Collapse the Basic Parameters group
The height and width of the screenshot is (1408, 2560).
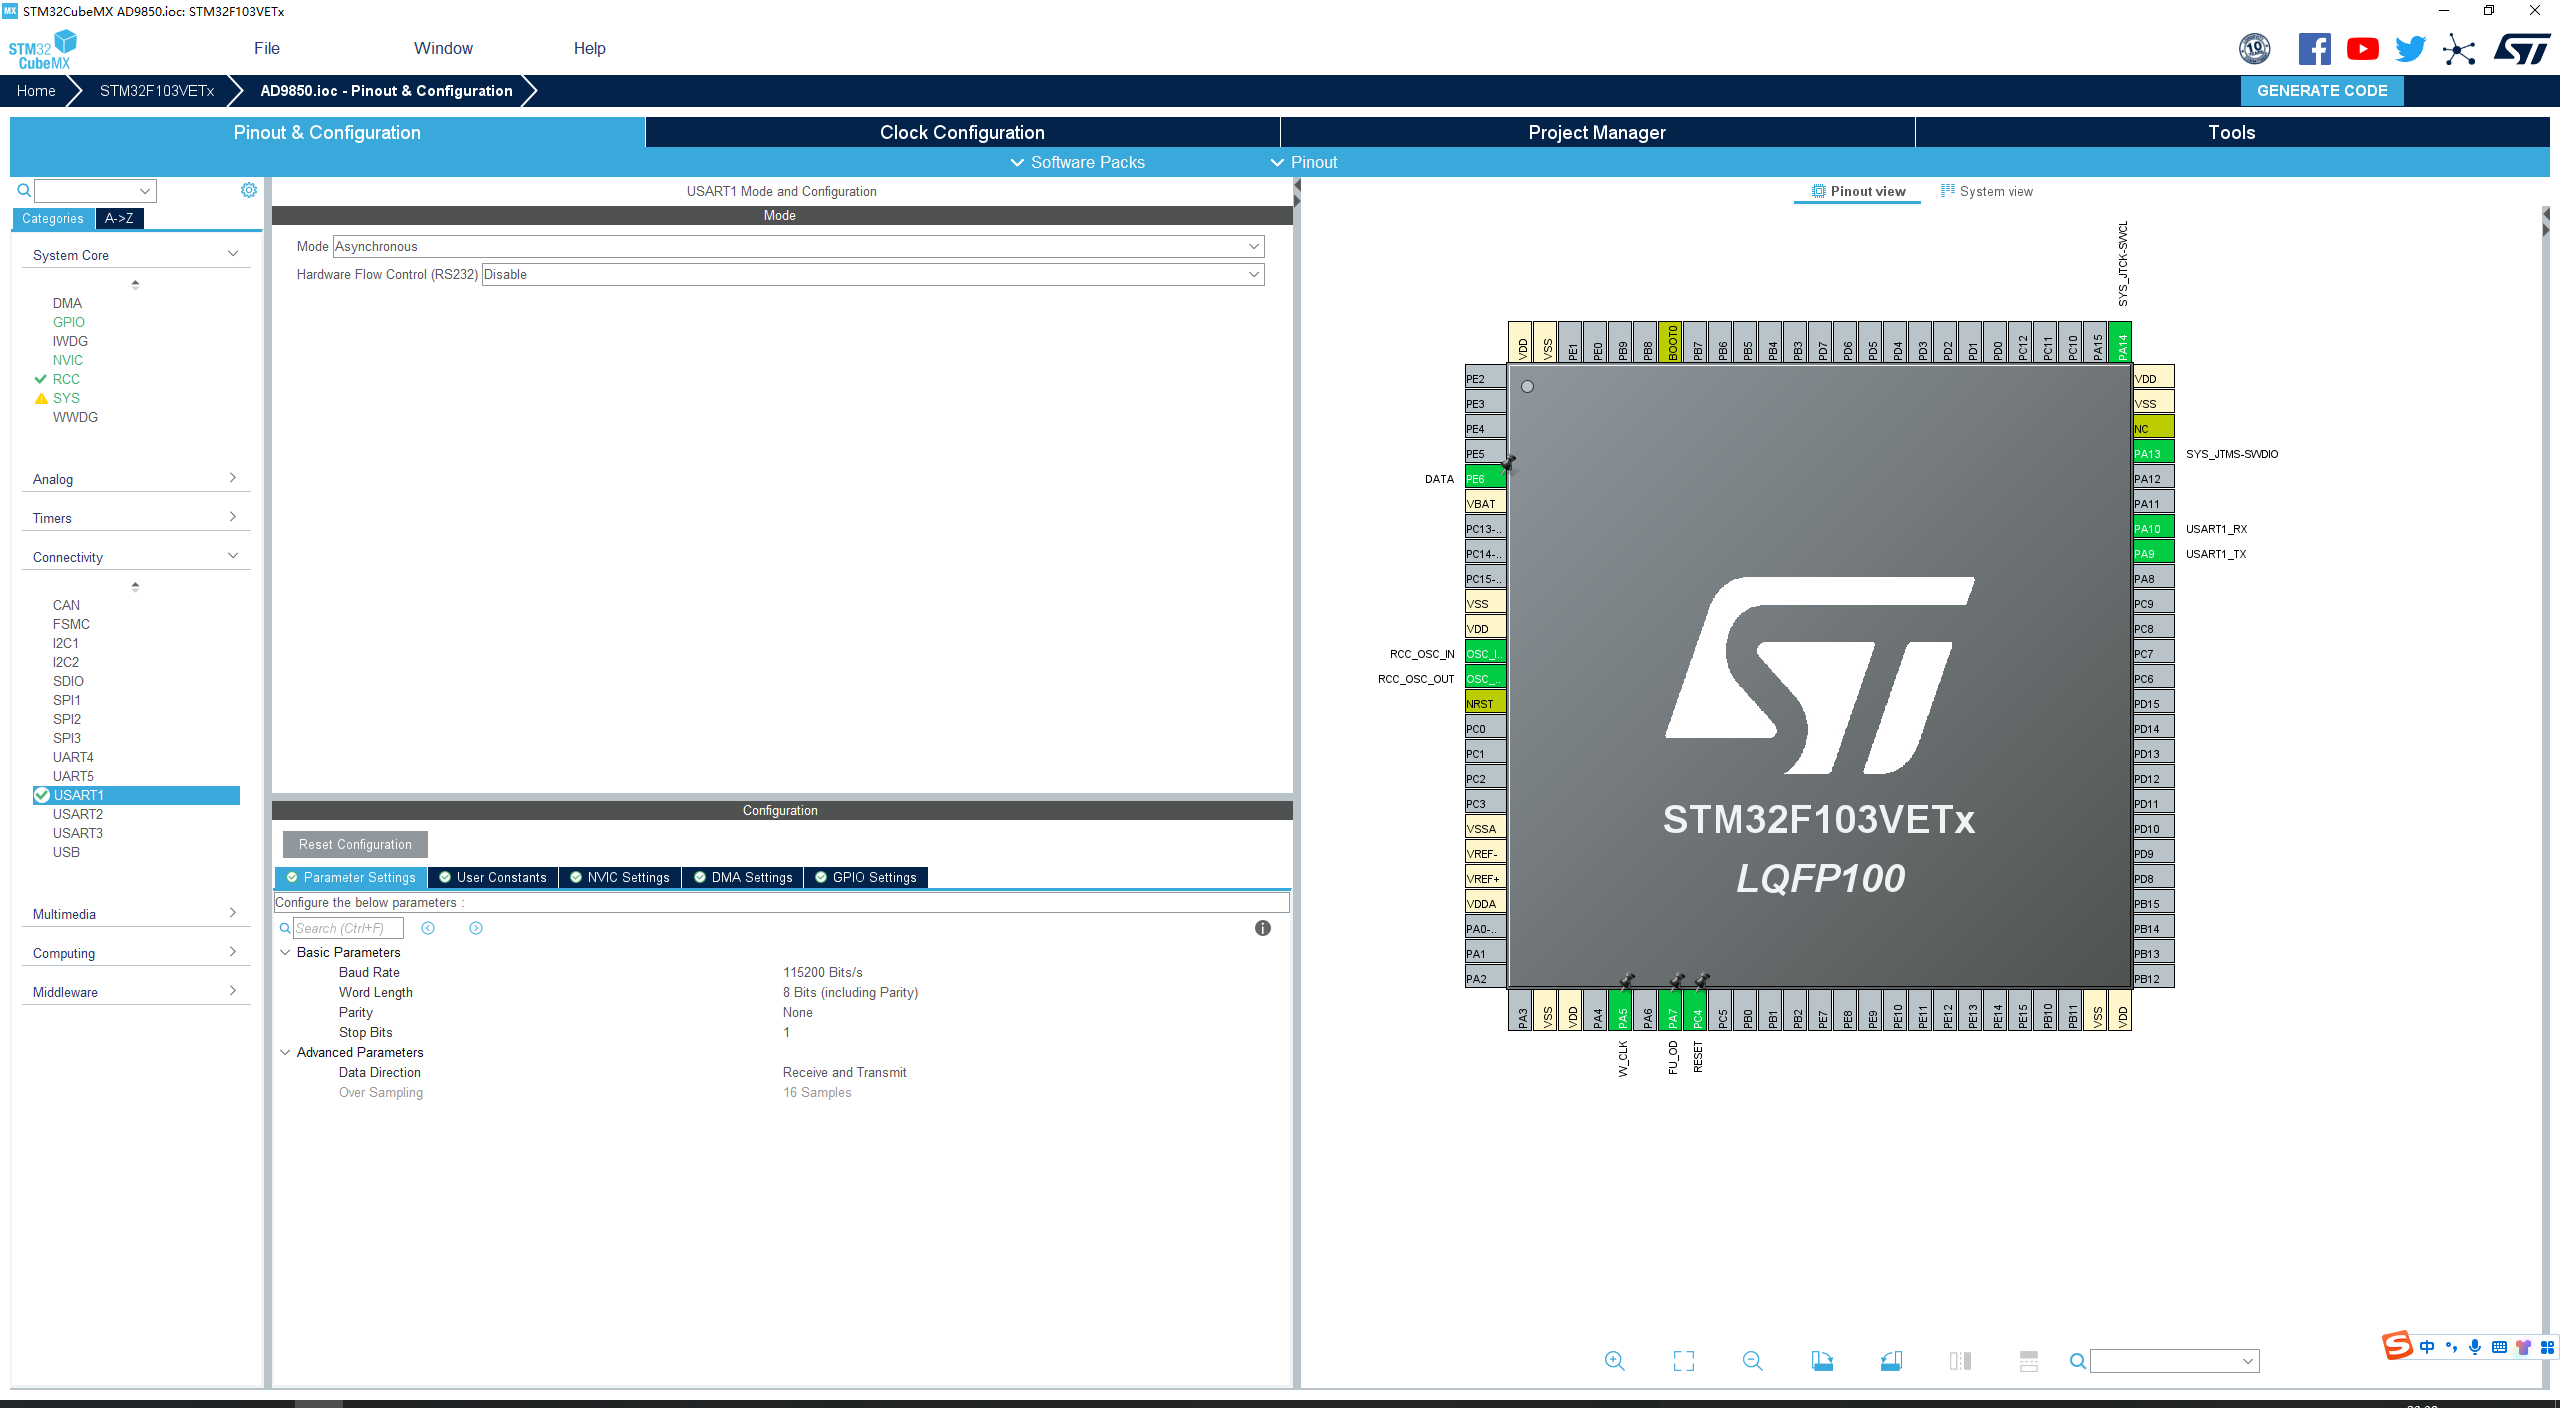285,952
